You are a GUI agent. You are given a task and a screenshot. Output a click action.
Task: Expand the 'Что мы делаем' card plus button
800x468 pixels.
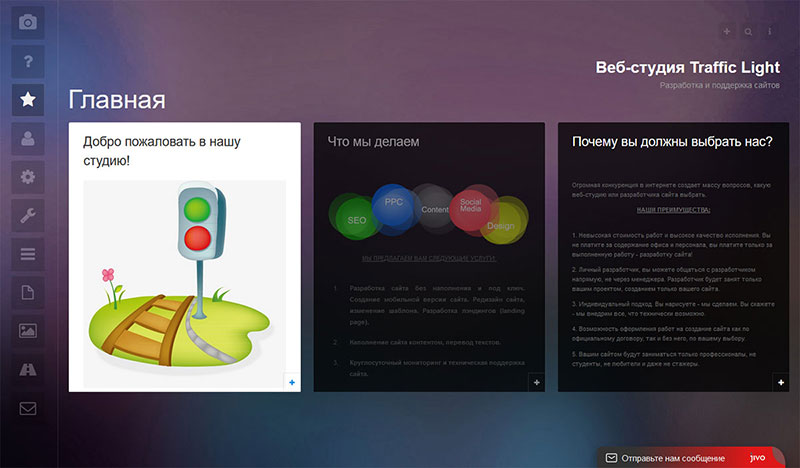coord(536,382)
